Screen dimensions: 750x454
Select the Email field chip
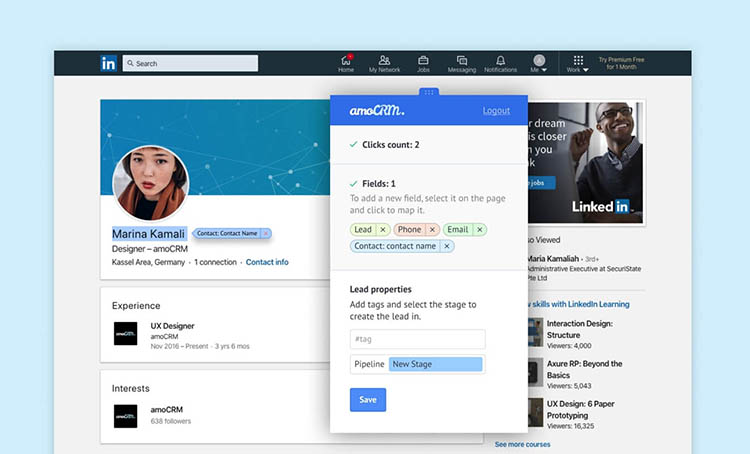(x=458, y=230)
